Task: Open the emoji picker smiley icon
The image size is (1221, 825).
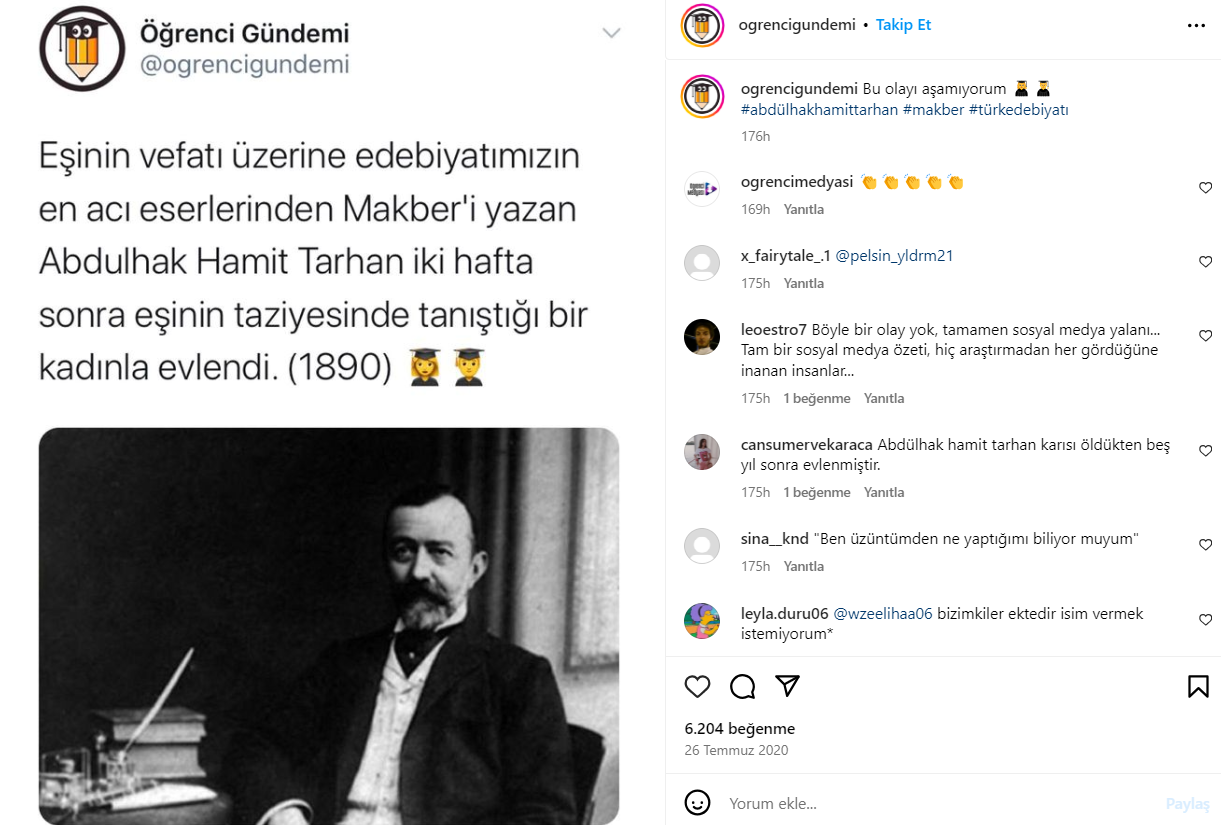Action: [698, 803]
